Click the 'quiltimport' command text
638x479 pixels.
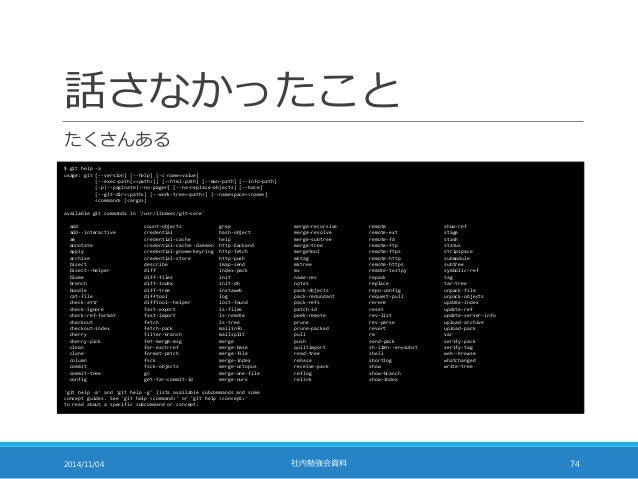click(310, 348)
